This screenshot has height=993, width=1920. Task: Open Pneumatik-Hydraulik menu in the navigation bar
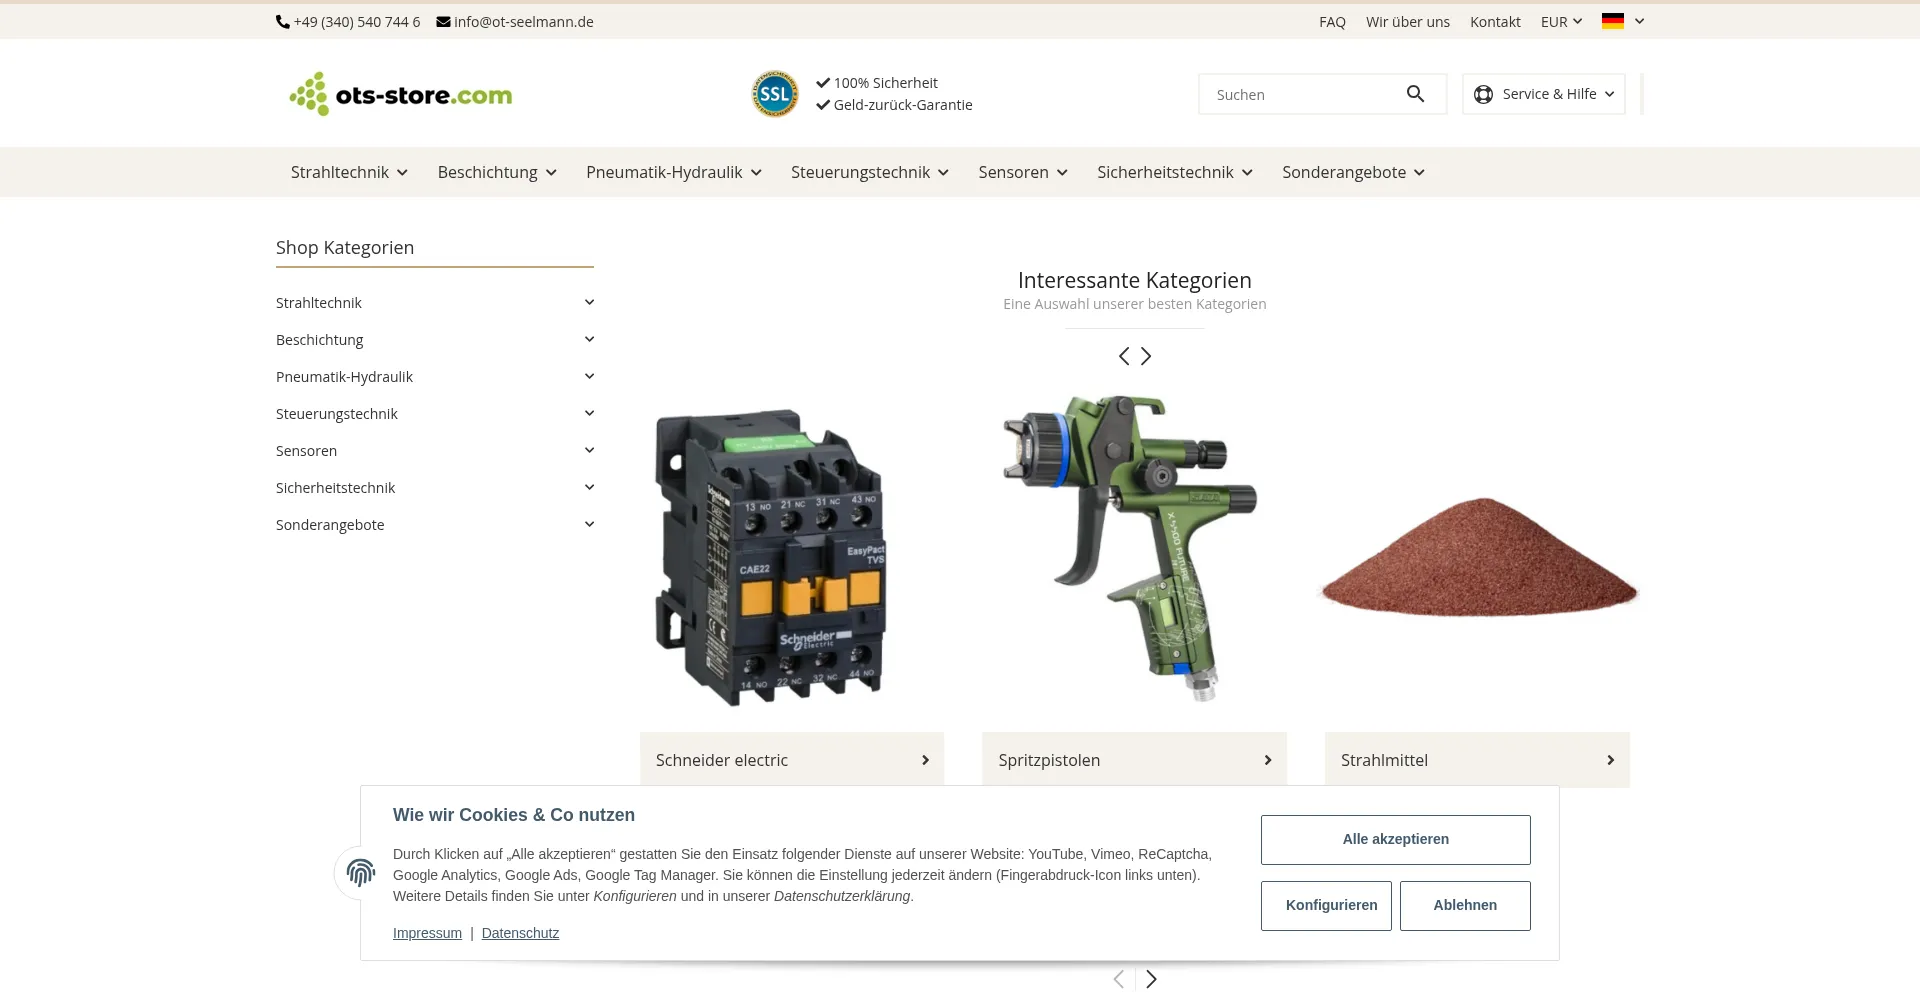pyautogui.click(x=674, y=172)
